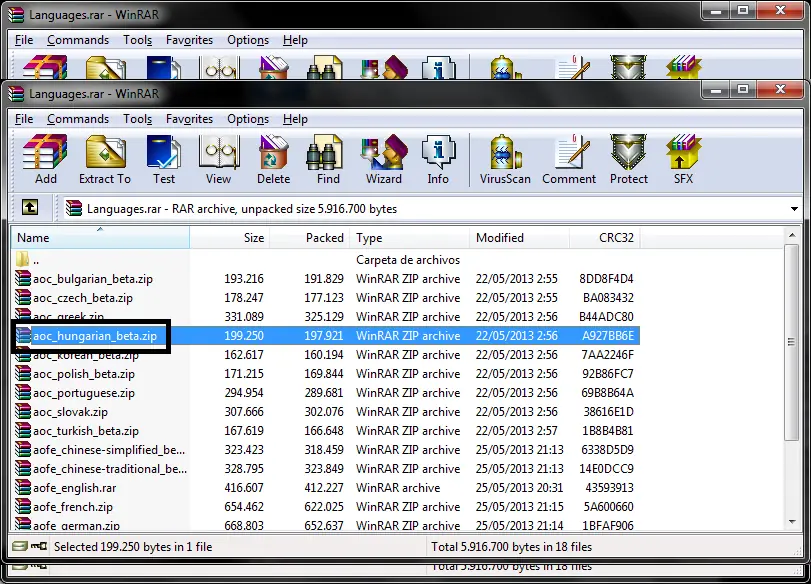
Task: Click the Delete toolbar icon
Action: pos(274,159)
